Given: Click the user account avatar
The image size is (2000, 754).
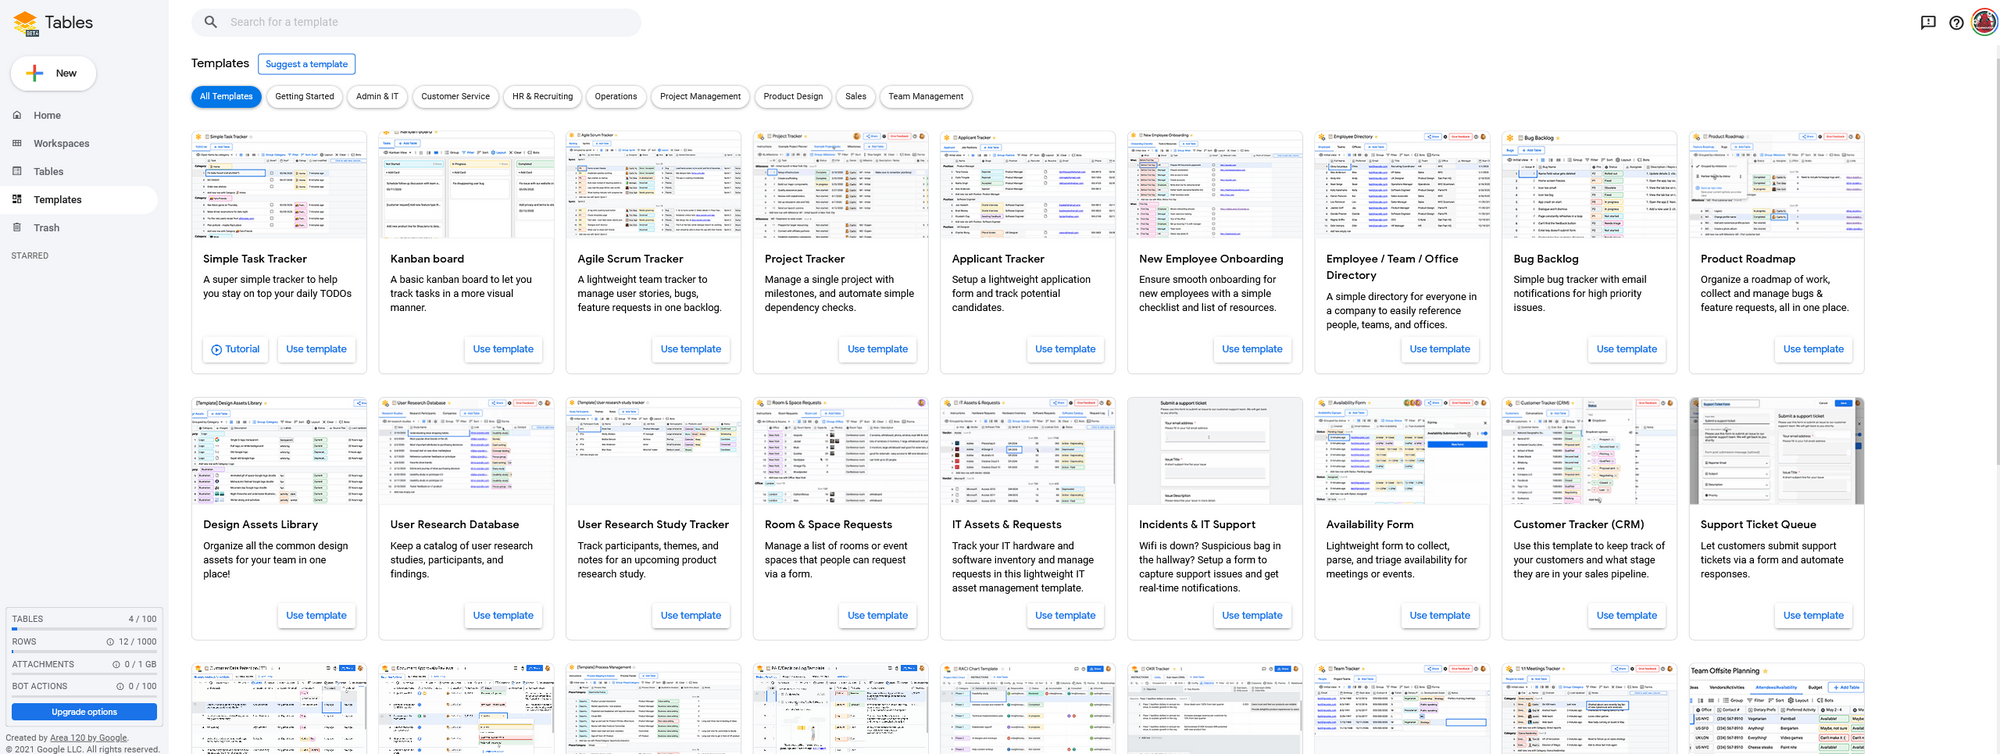Looking at the screenshot, I should (1984, 22).
